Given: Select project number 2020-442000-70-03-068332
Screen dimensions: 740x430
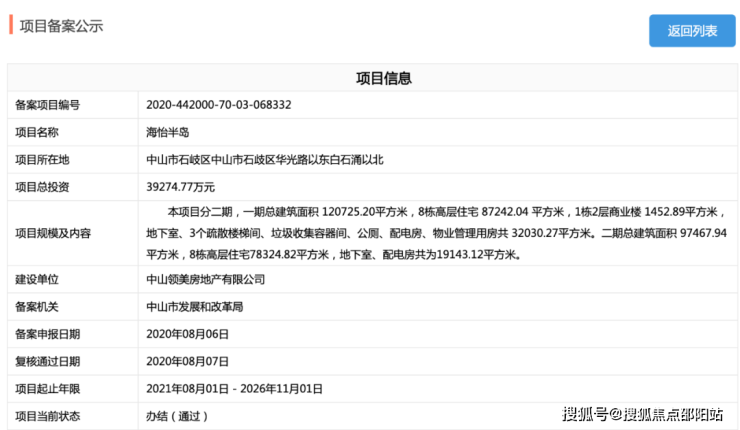Looking at the screenshot, I should [x=219, y=105].
